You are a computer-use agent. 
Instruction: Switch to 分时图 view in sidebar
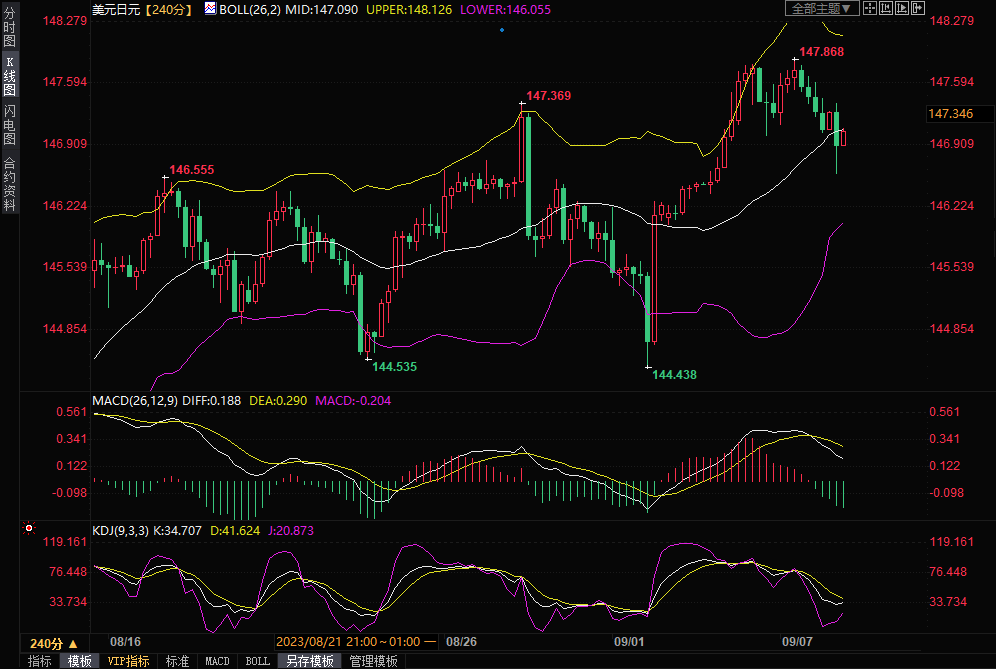[9, 27]
